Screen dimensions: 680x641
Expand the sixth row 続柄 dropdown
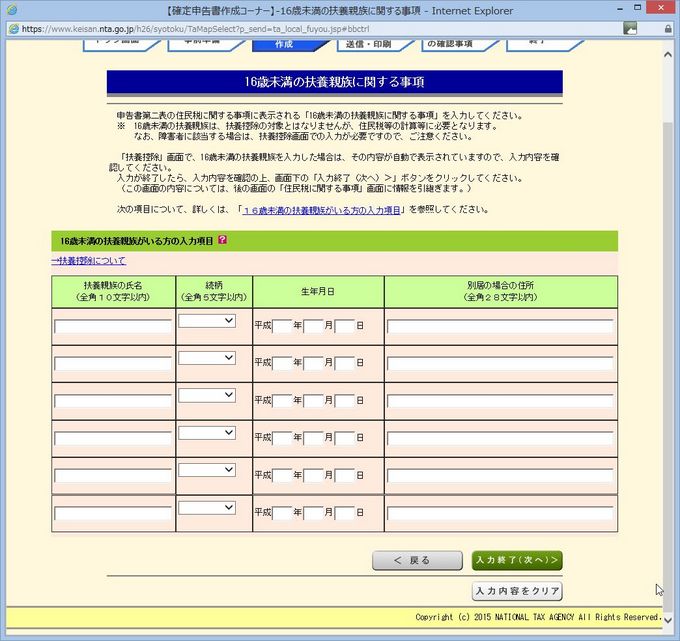207,508
